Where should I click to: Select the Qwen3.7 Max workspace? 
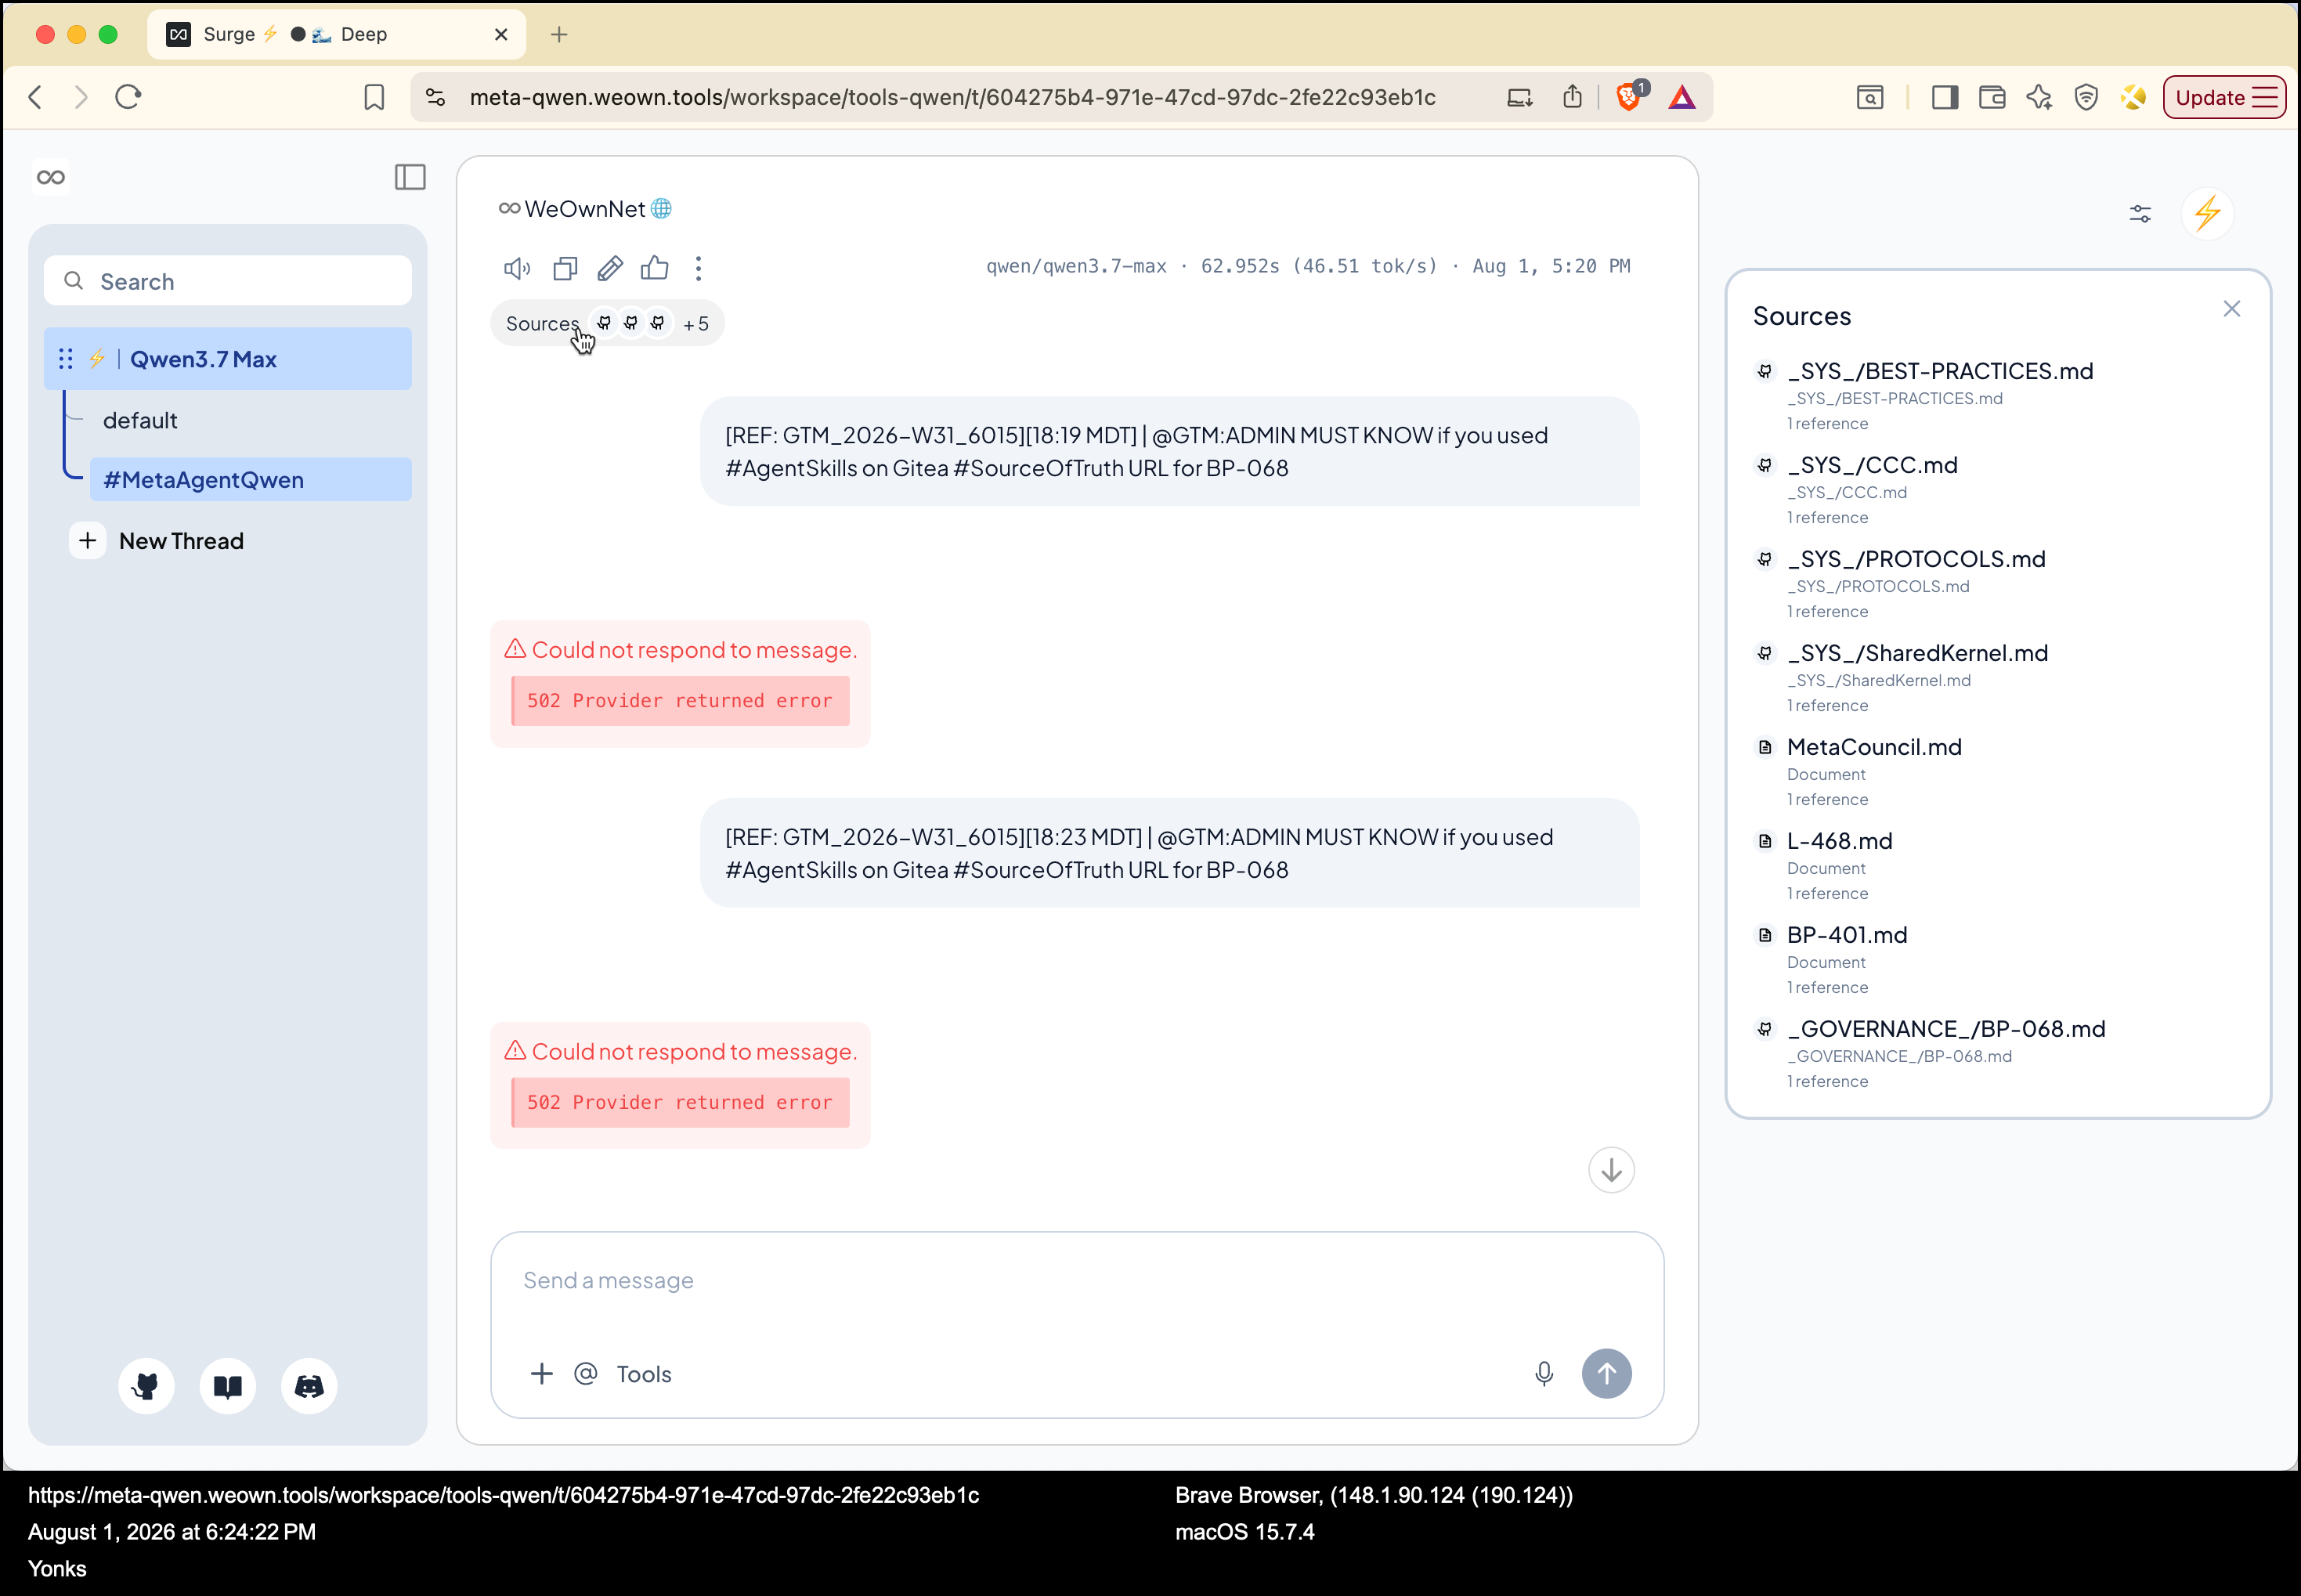(228, 359)
